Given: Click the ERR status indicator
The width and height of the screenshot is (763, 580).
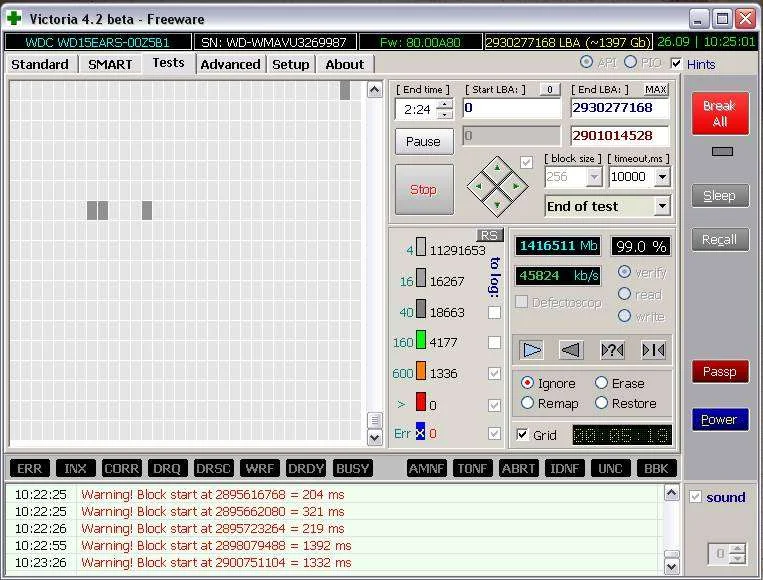Looking at the screenshot, I should (30, 469).
